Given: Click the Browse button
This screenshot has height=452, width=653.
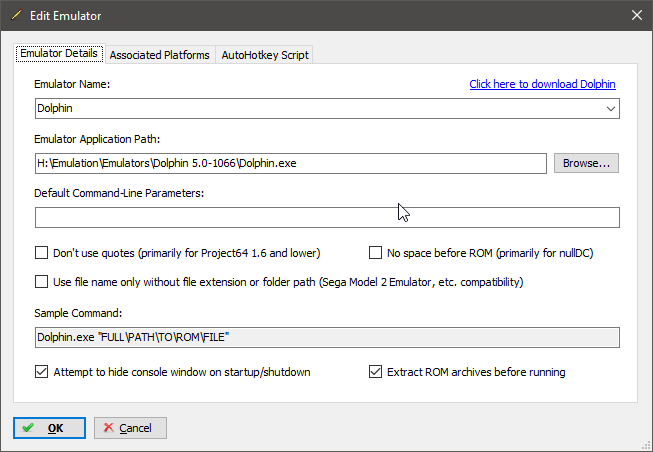Looking at the screenshot, I should 586,163.
